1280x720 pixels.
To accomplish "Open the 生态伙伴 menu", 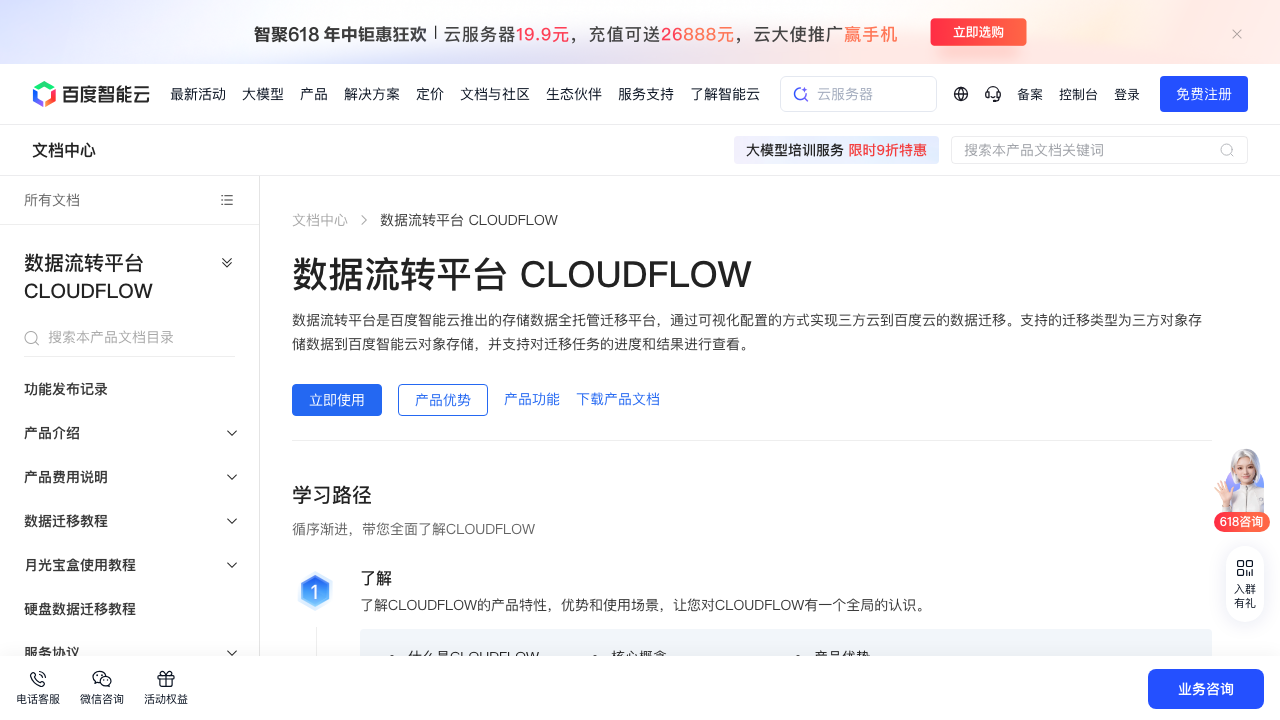I will (x=574, y=94).
